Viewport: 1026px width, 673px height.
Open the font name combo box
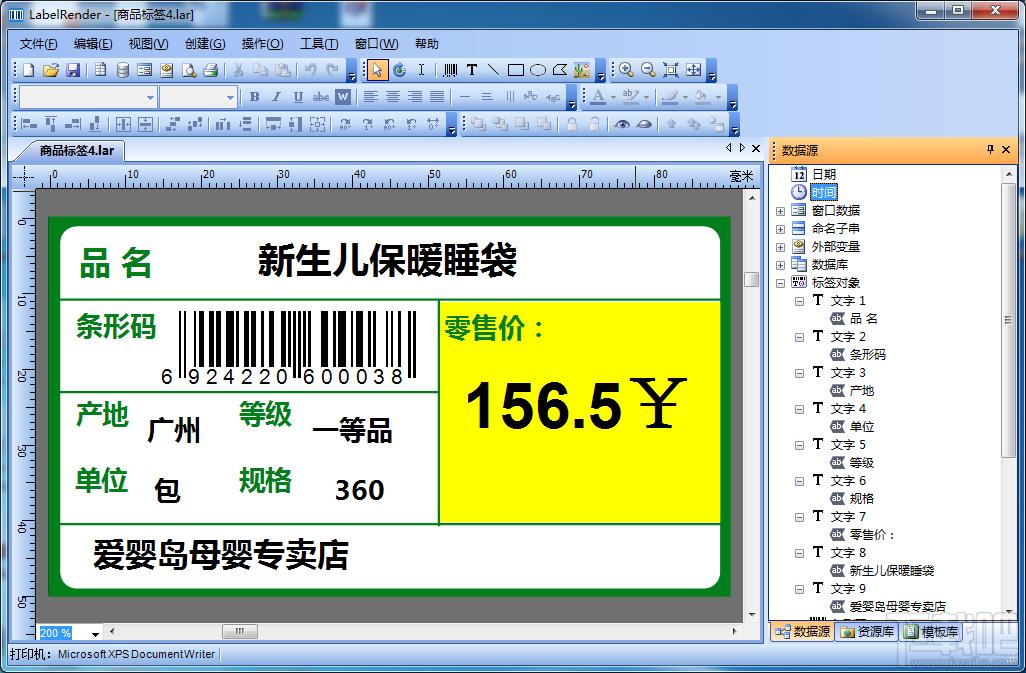[88, 97]
